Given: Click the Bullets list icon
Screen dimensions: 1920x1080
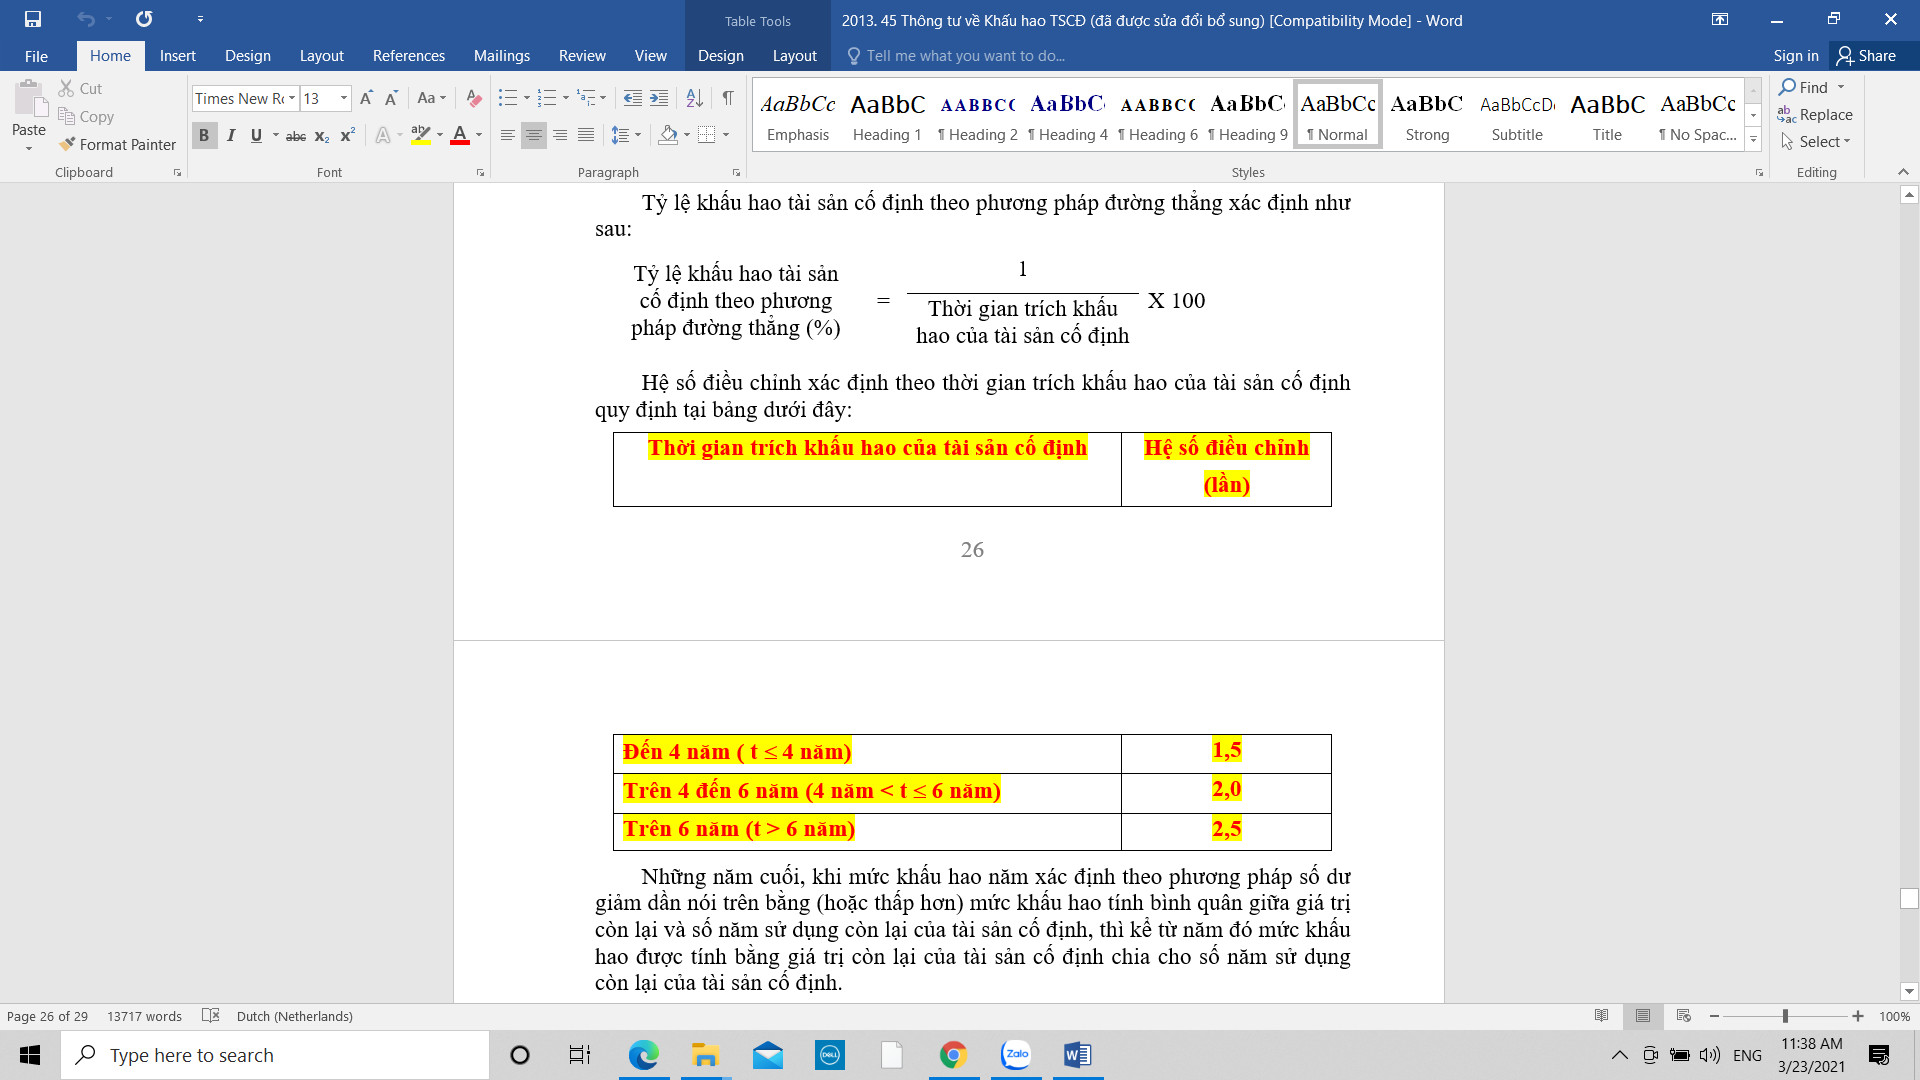Looking at the screenshot, I should [508, 98].
